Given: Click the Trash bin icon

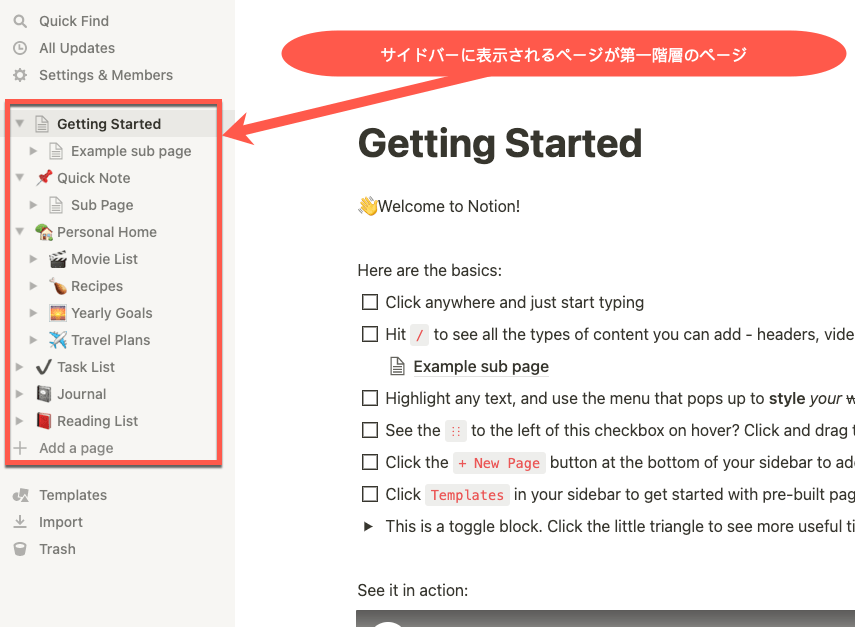Looking at the screenshot, I should coord(20,549).
